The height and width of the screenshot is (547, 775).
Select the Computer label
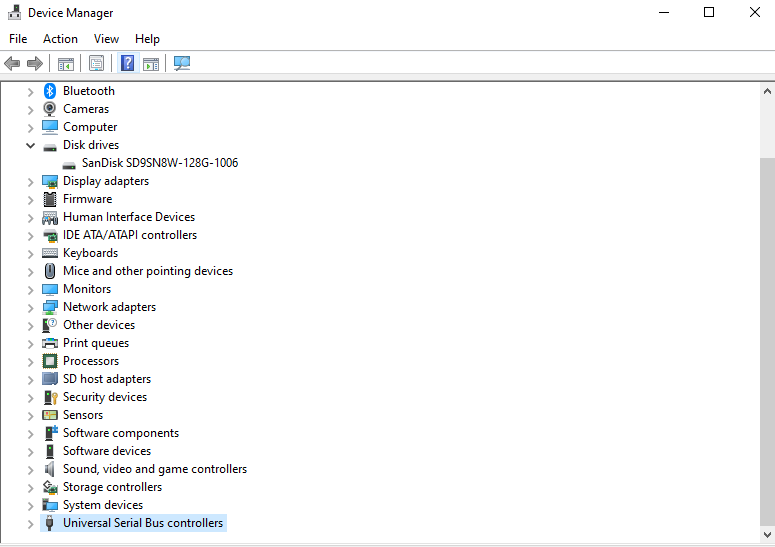tap(90, 127)
